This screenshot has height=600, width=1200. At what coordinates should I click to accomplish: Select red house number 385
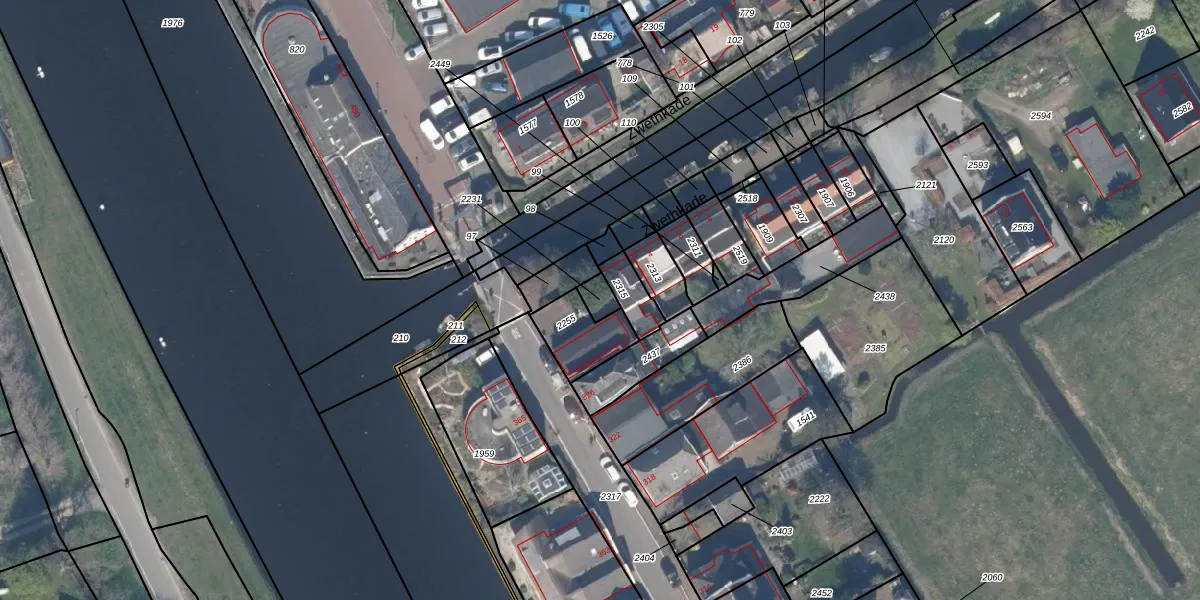click(519, 421)
